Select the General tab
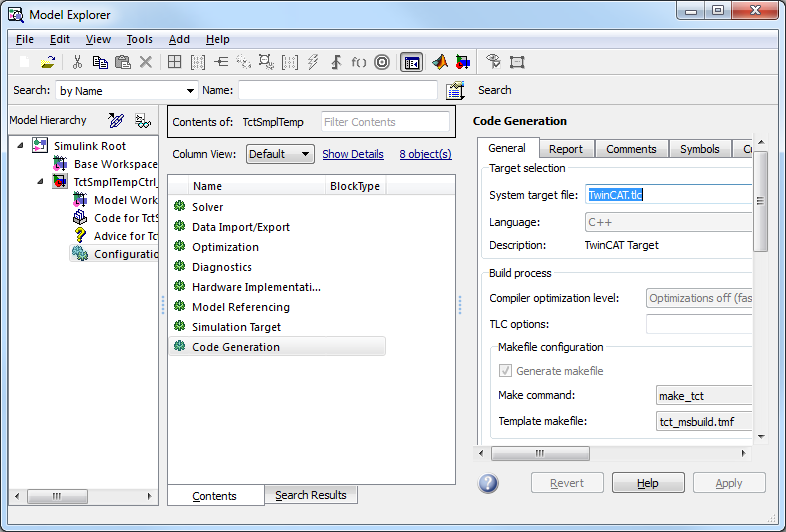 pos(507,148)
